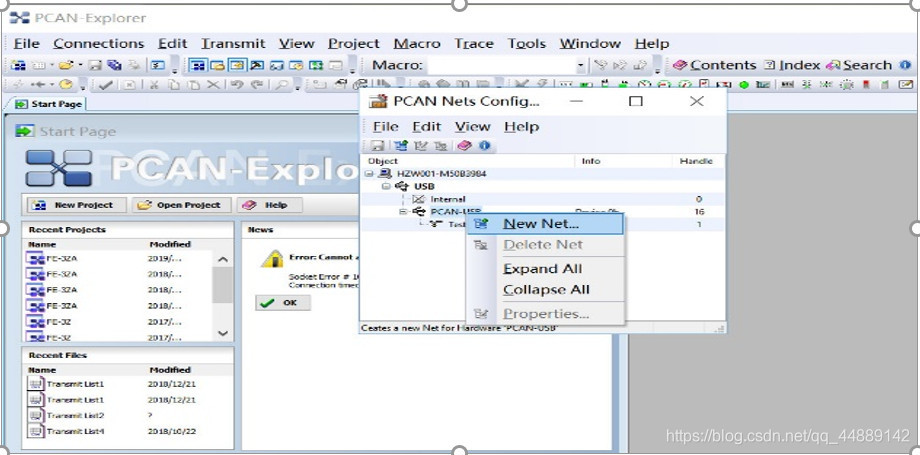Click the Find magnifier icon

click(x=282, y=85)
